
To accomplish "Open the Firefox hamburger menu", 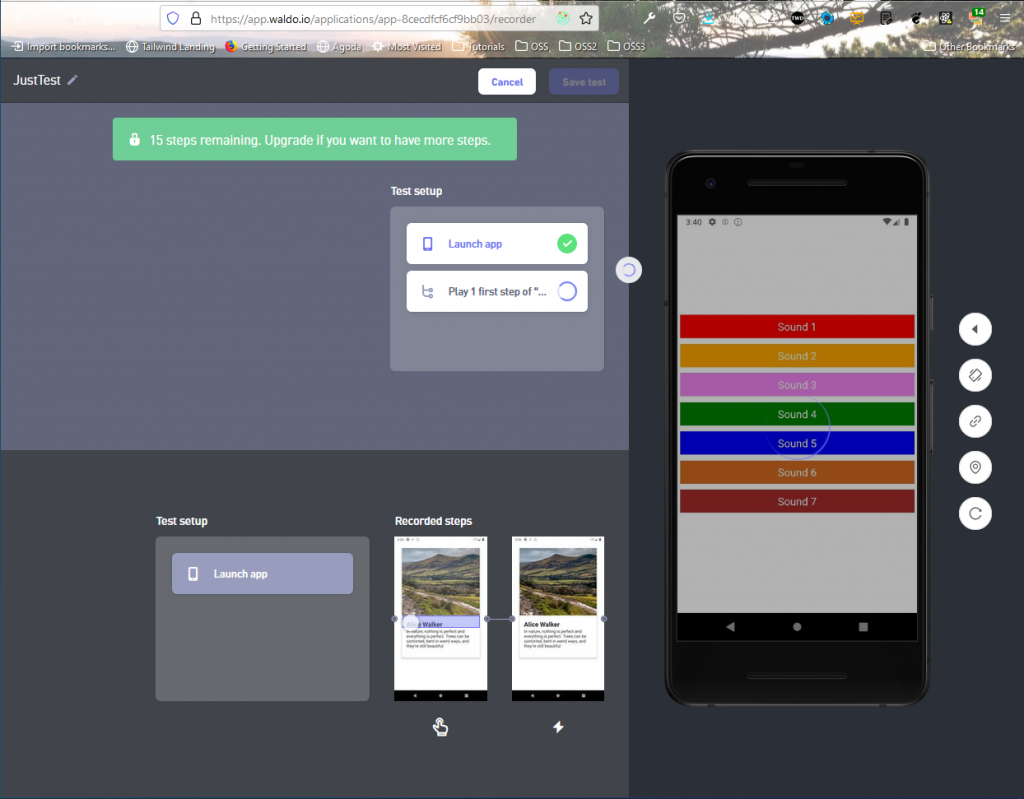I will pos(1004,18).
